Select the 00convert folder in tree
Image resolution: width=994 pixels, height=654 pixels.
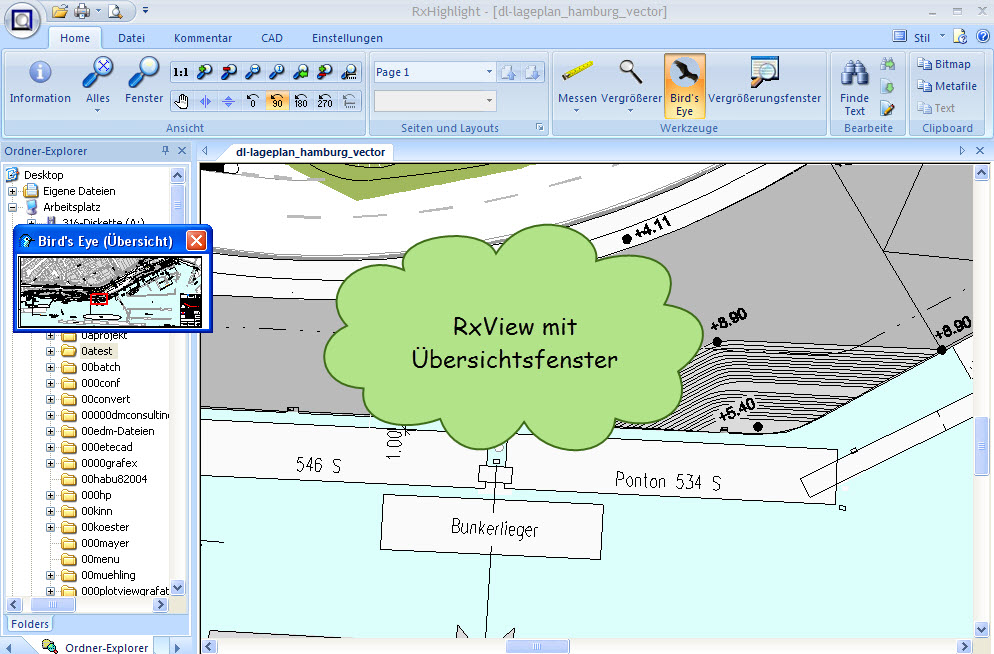105,399
